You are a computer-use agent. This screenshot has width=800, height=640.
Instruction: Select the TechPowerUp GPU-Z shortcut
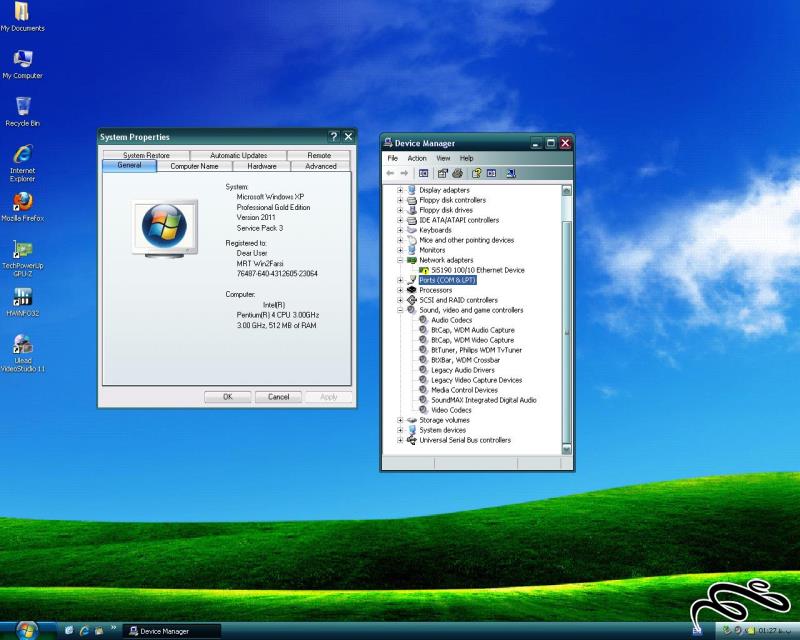tap(22, 258)
